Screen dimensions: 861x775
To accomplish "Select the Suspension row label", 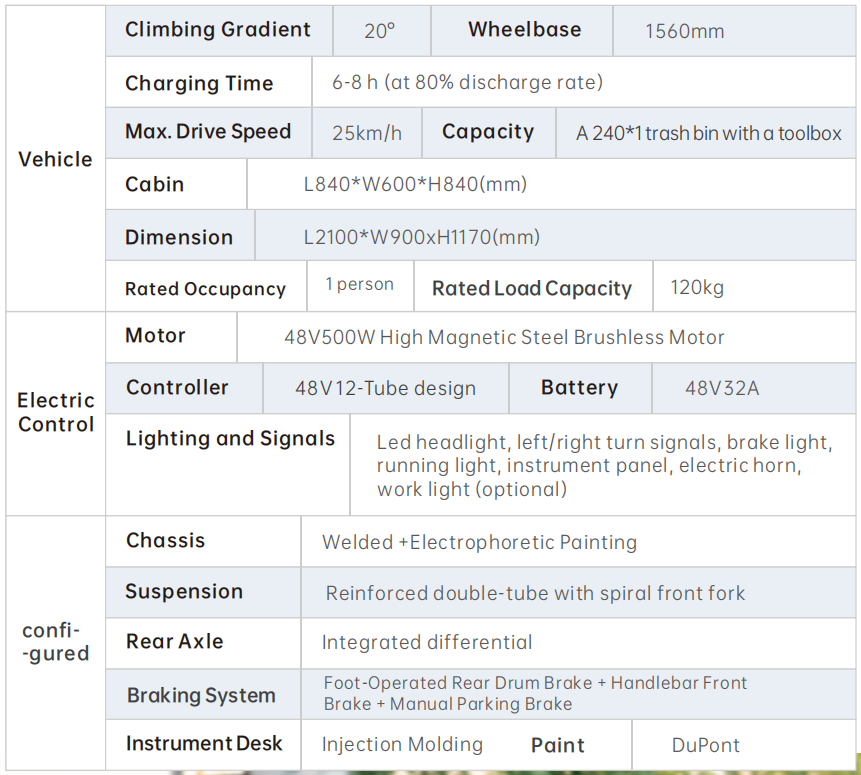I will tap(184, 592).
